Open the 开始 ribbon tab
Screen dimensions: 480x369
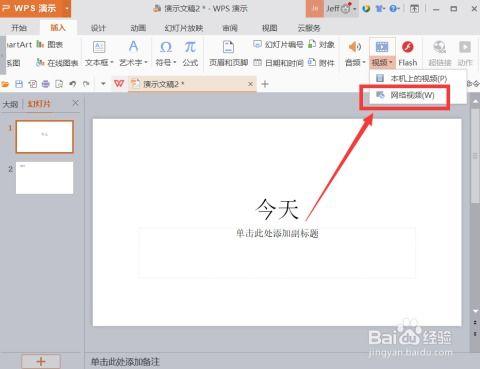(19, 28)
